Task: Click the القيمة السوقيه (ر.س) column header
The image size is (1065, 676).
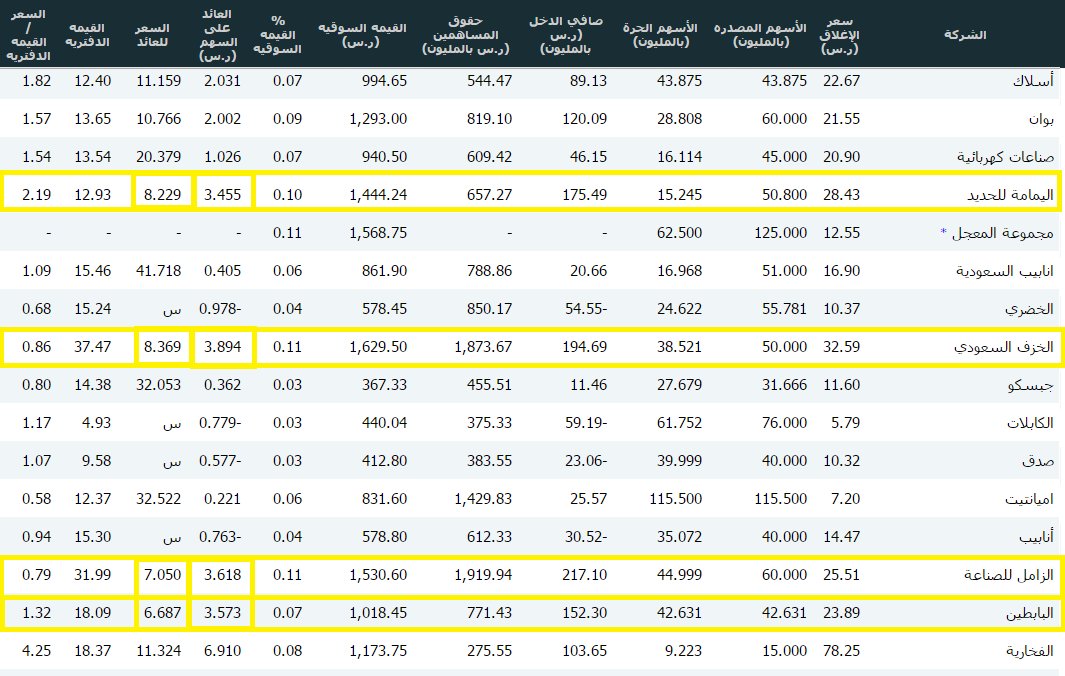Action: coord(362,35)
